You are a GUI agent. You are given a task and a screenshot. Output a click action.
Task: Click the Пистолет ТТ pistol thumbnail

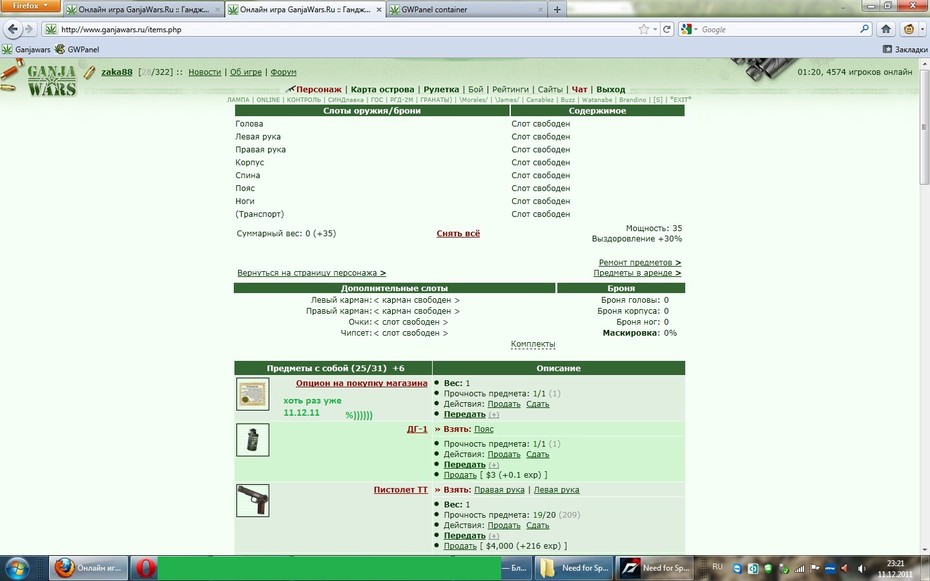[253, 500]
